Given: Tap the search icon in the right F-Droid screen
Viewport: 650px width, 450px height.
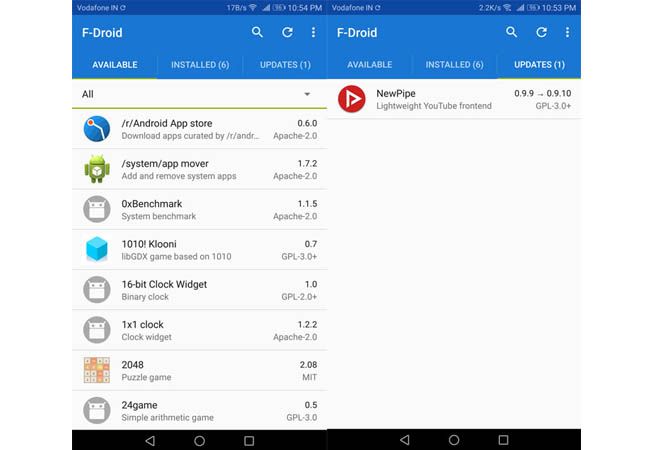Looking at the screenshot, I should tap(512, 32).
